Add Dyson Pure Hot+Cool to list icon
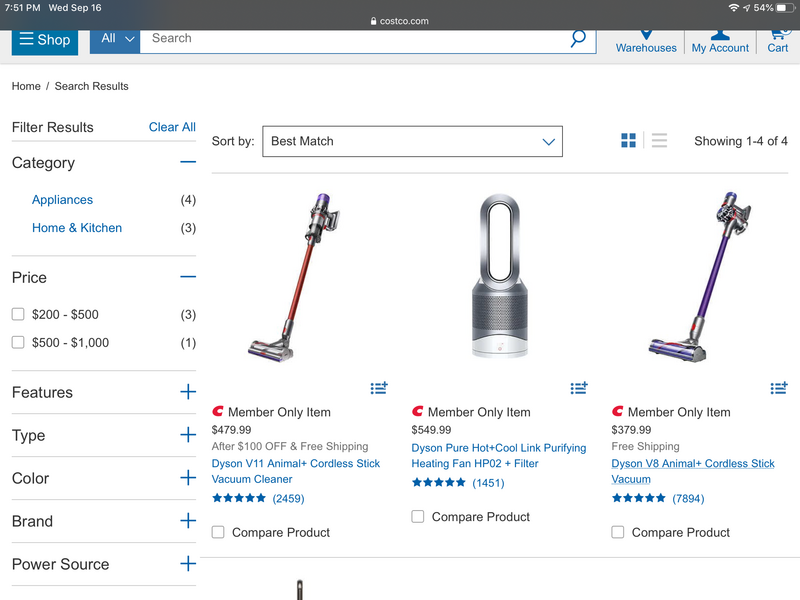Image resolution: width=800 pixels, height=600 pixels. pos(579,388)
